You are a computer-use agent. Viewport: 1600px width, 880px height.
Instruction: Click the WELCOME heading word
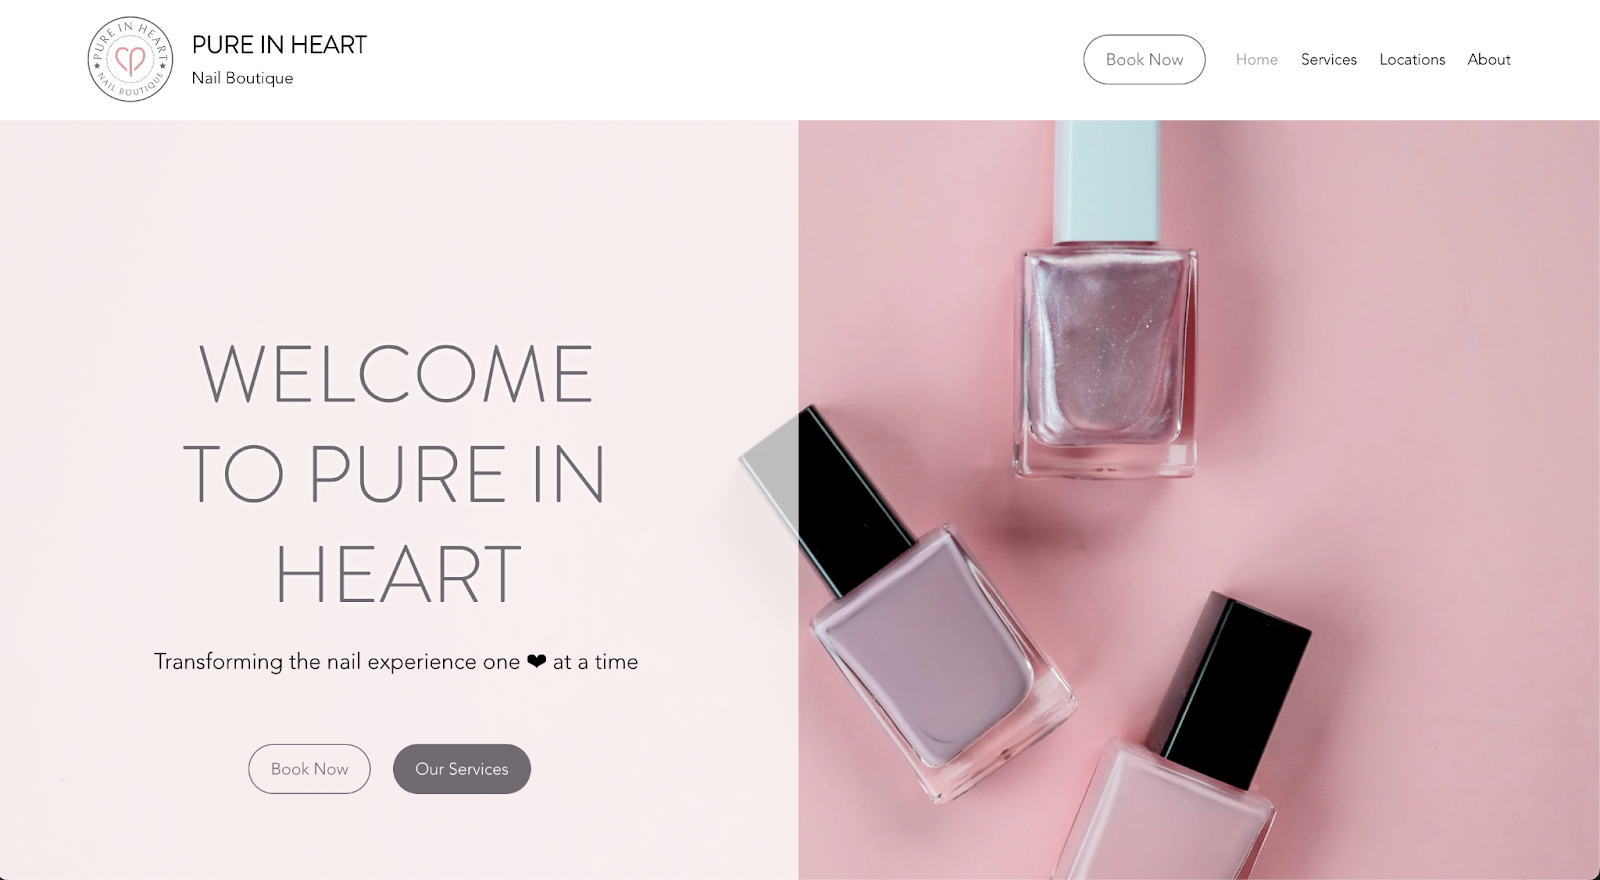click(x=396, y=374)
